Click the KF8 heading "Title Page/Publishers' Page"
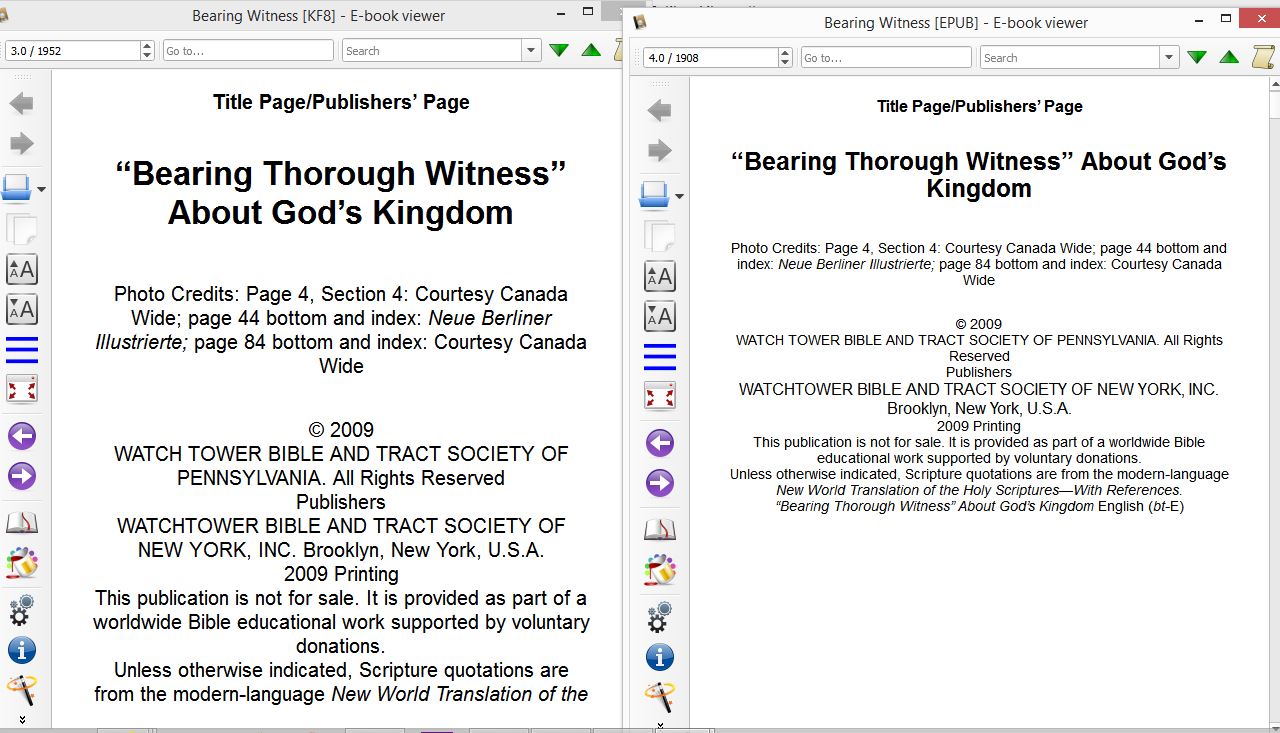1280x733 pixels. (x=341, y=102)
